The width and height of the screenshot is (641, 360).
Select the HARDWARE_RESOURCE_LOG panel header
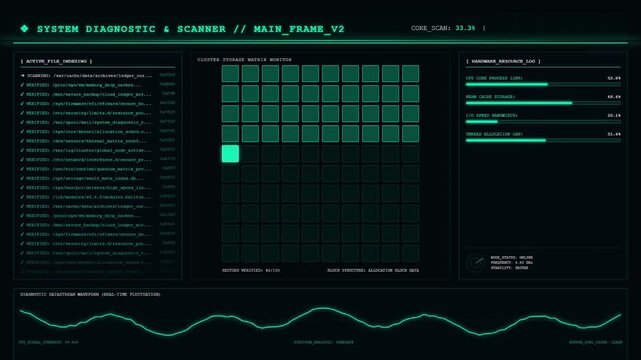coord(503,61)
